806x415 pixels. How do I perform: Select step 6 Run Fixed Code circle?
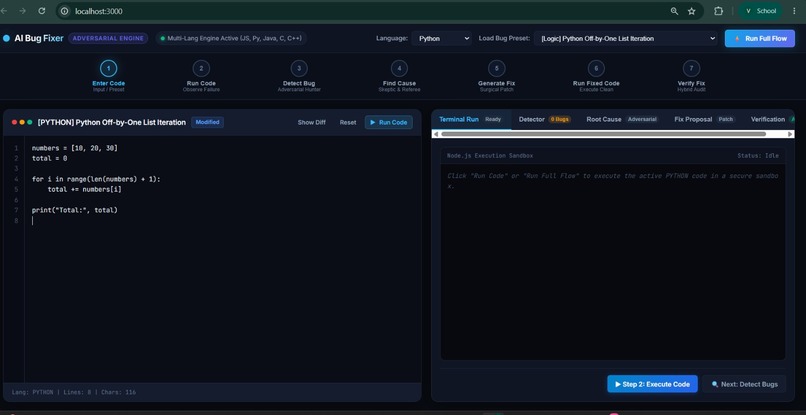pyautogui.click(x=596, y=68)
